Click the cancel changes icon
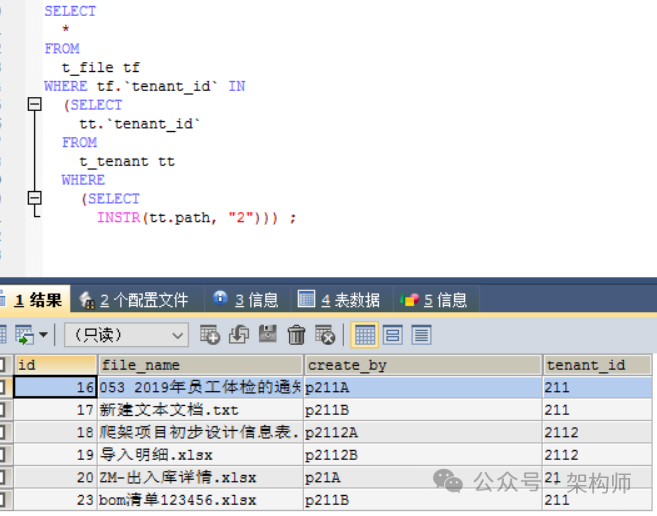Screen dimensions: 657x516 [x=325, y=334]
